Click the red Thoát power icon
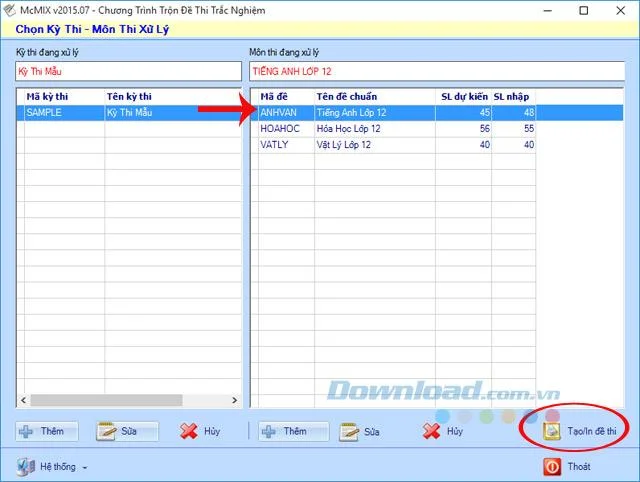The height and width of the screenshot is (482, 640). (552, 466)
